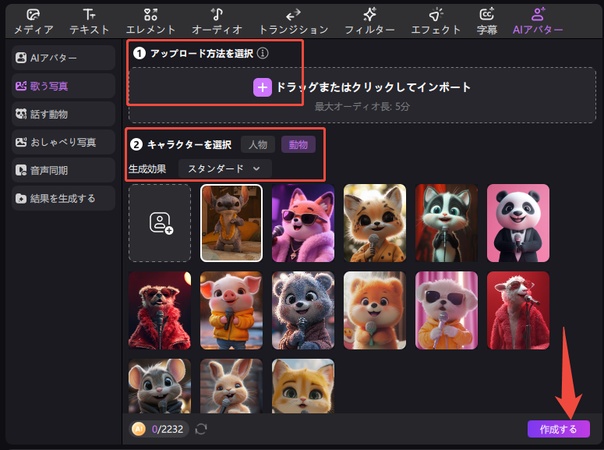Select the panda in tuxedo avatar
The width and height of the screenshot is (604, 450).
[518, 223]
